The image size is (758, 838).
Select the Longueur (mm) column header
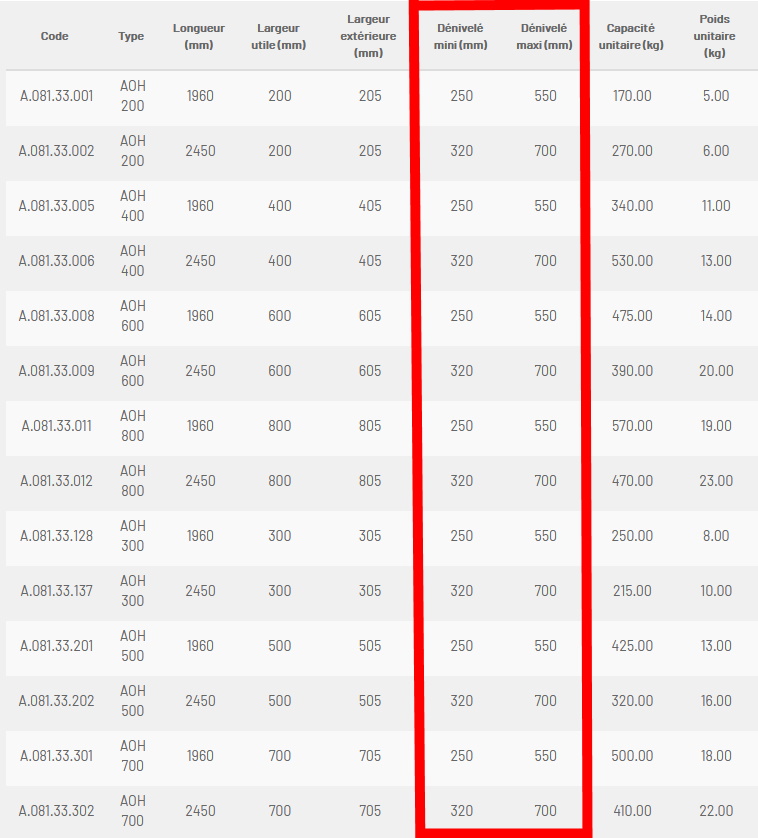click(199, 36)
